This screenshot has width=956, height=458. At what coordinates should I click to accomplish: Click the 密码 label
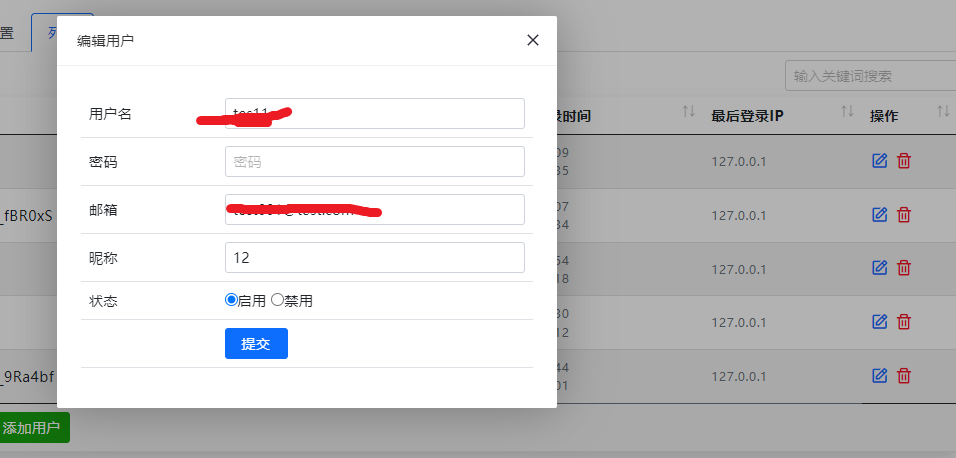click(x=103, y=162)
